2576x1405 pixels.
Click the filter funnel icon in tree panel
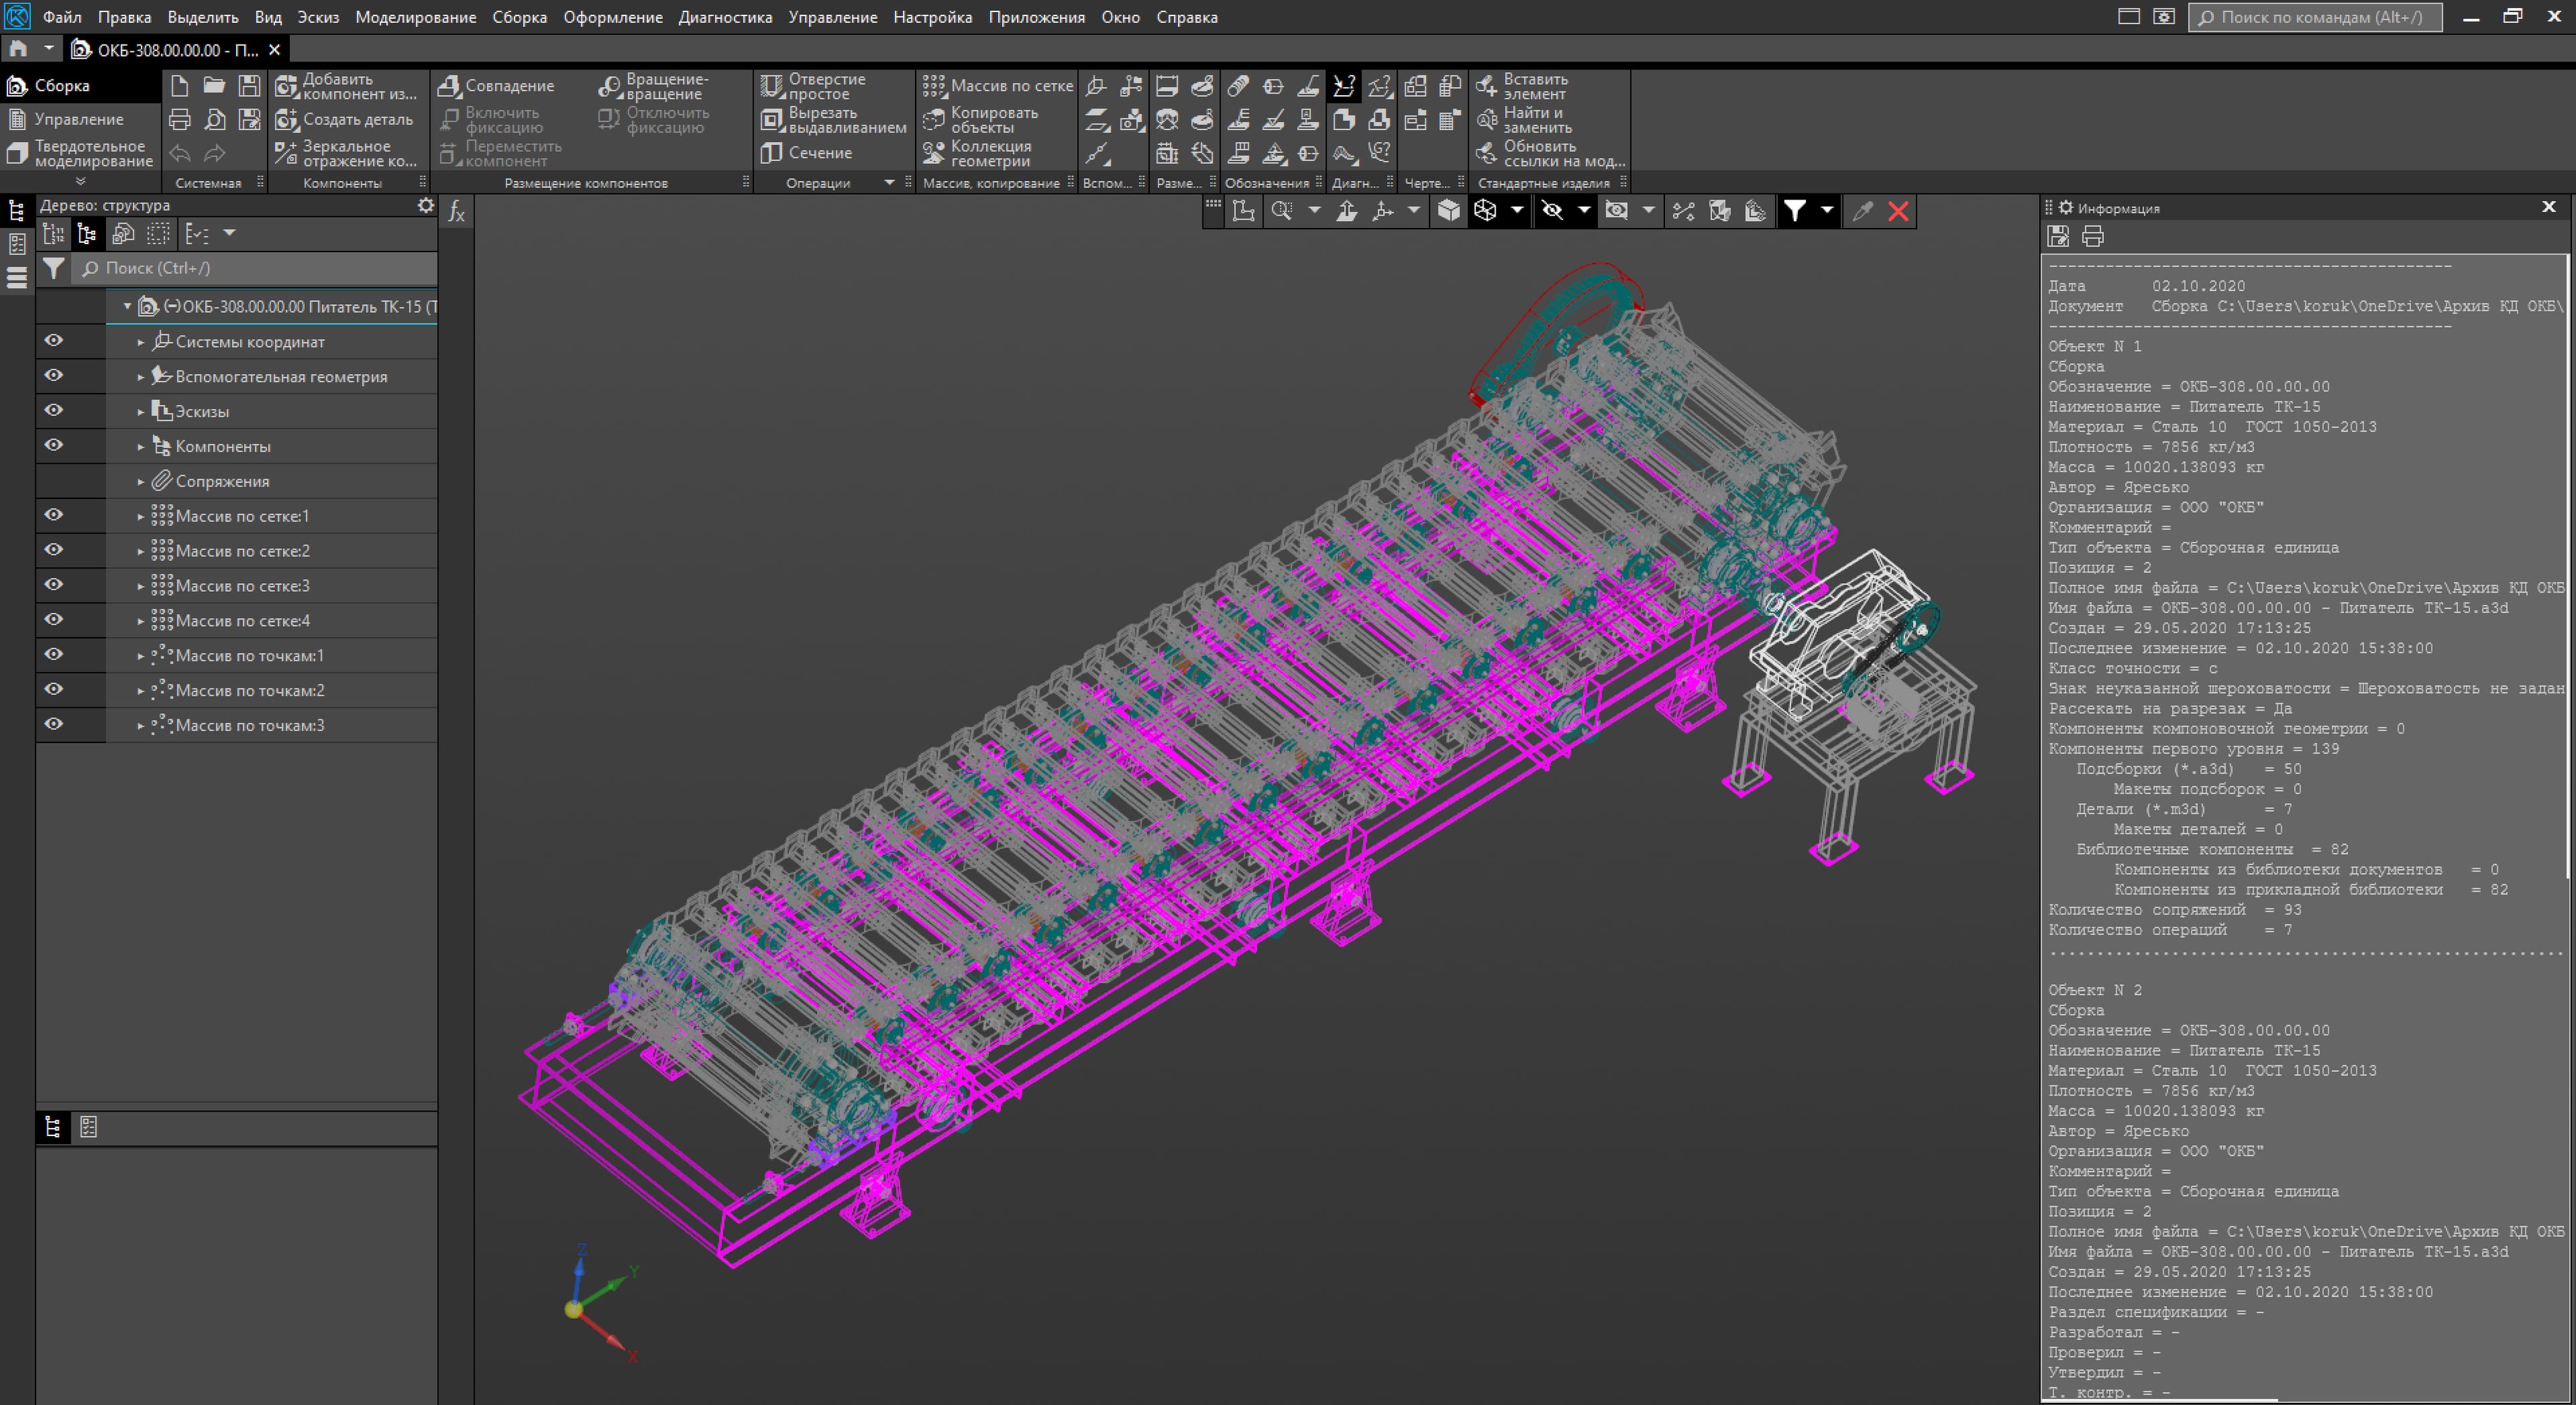[x=54, y=268]
